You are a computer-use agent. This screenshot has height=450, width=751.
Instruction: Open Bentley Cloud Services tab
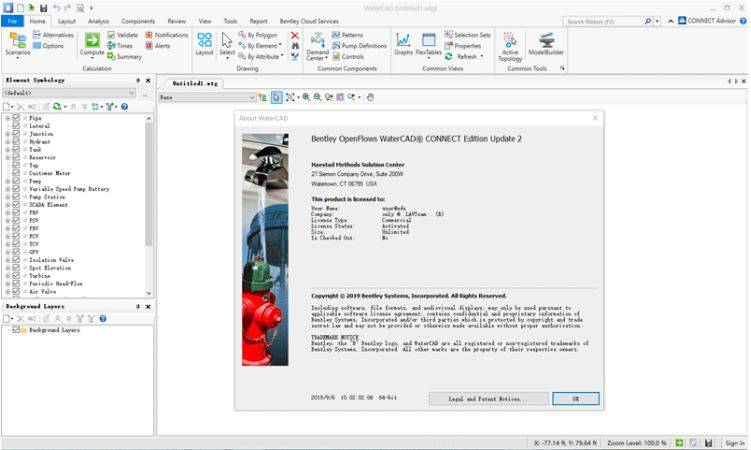coord(309,21)
